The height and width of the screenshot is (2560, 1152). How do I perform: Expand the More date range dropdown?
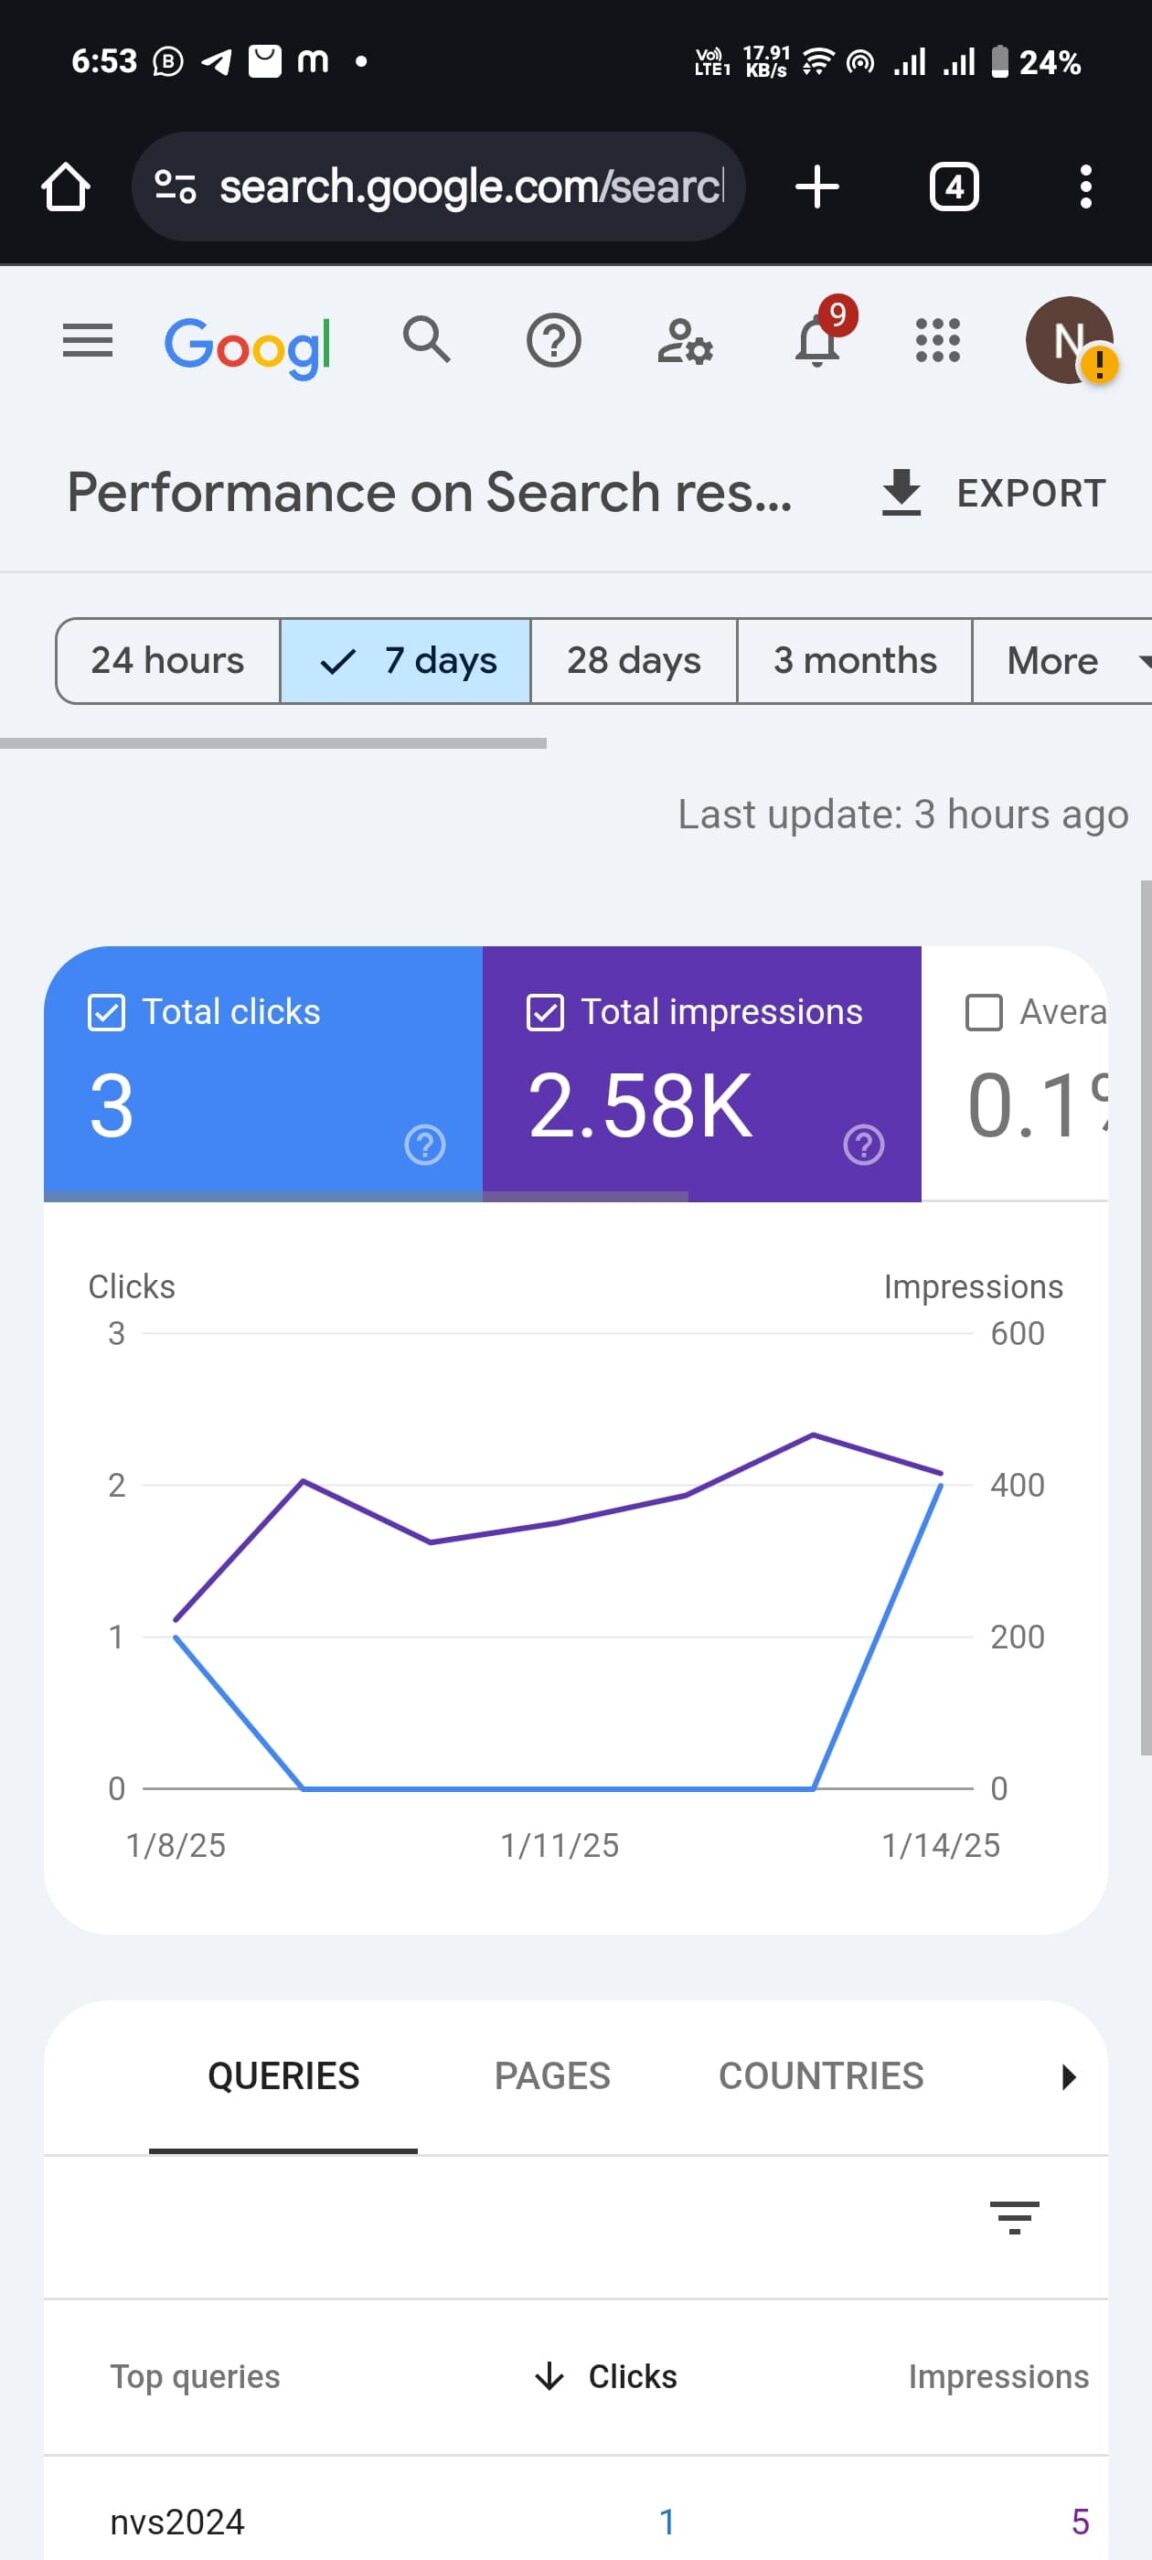[1062, 661]
